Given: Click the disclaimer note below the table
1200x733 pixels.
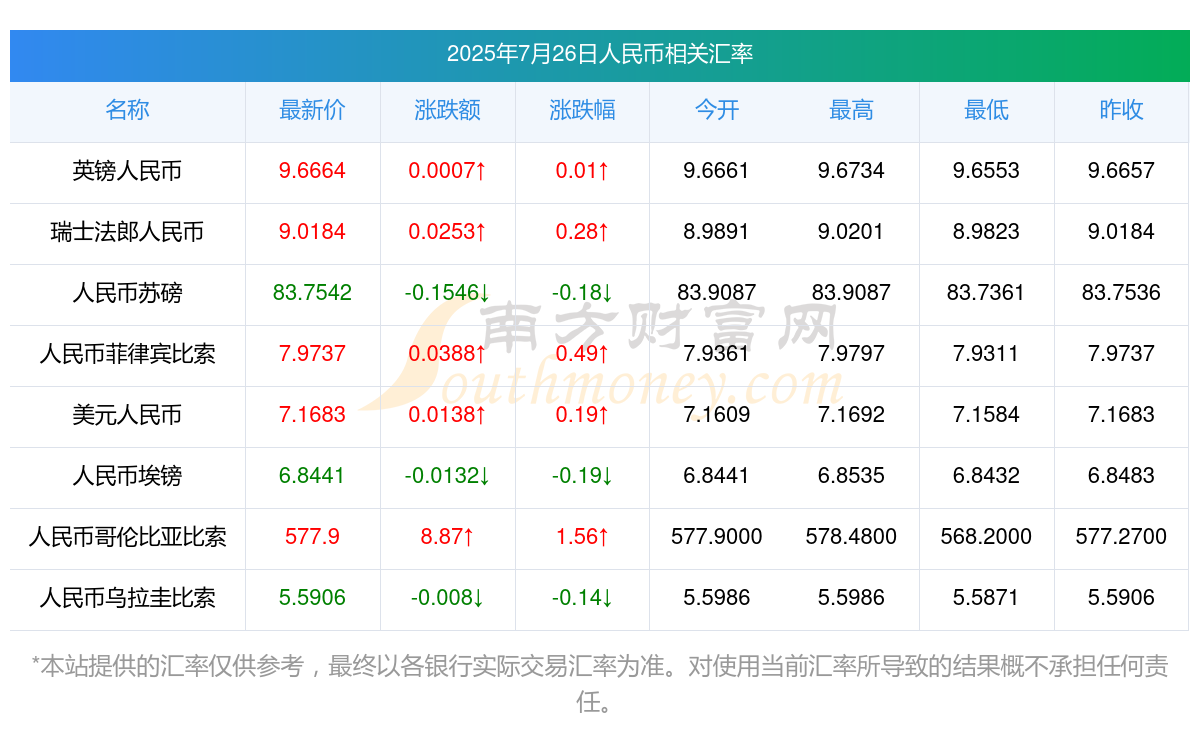Looking at the screenshot, I should 600,684.
